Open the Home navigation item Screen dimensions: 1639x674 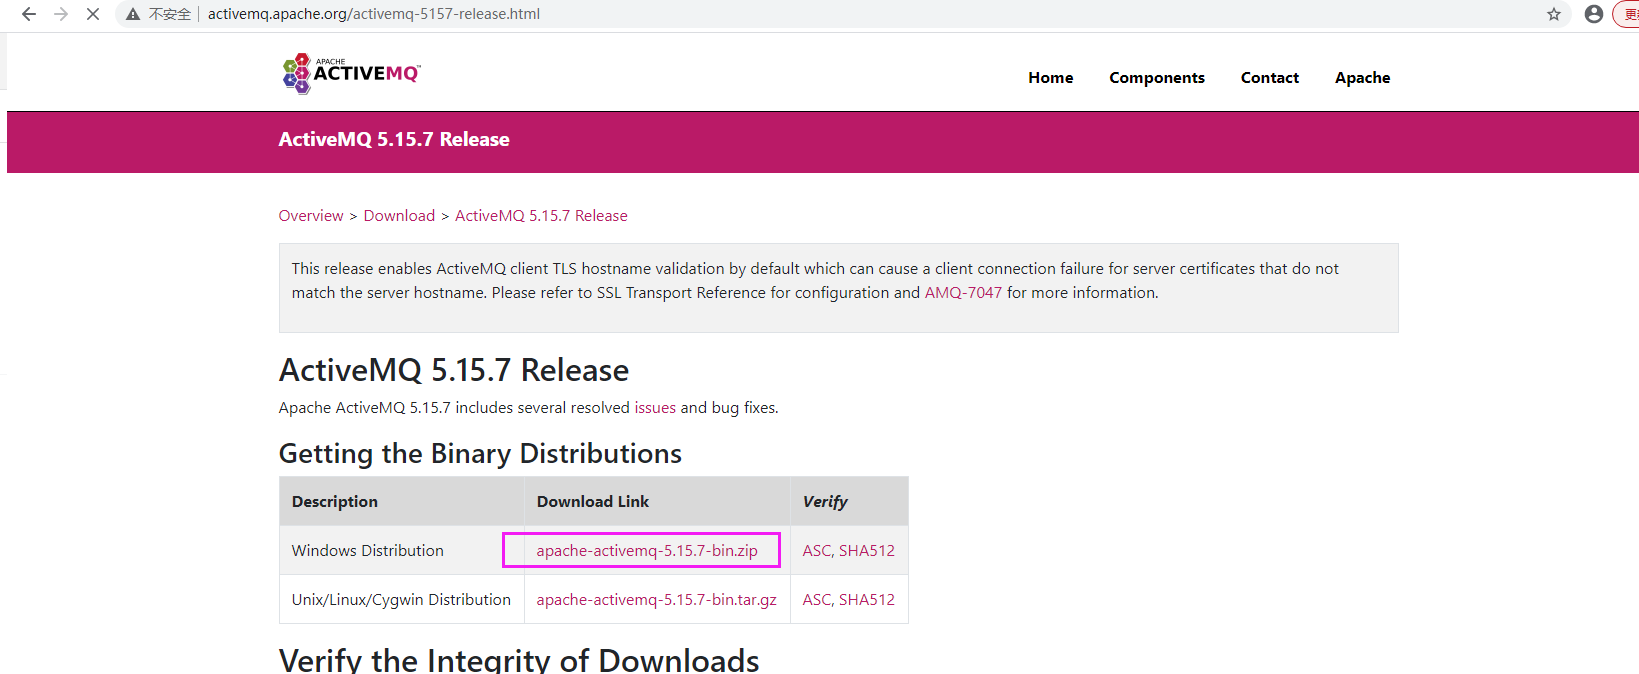[x=1051, y=78]
